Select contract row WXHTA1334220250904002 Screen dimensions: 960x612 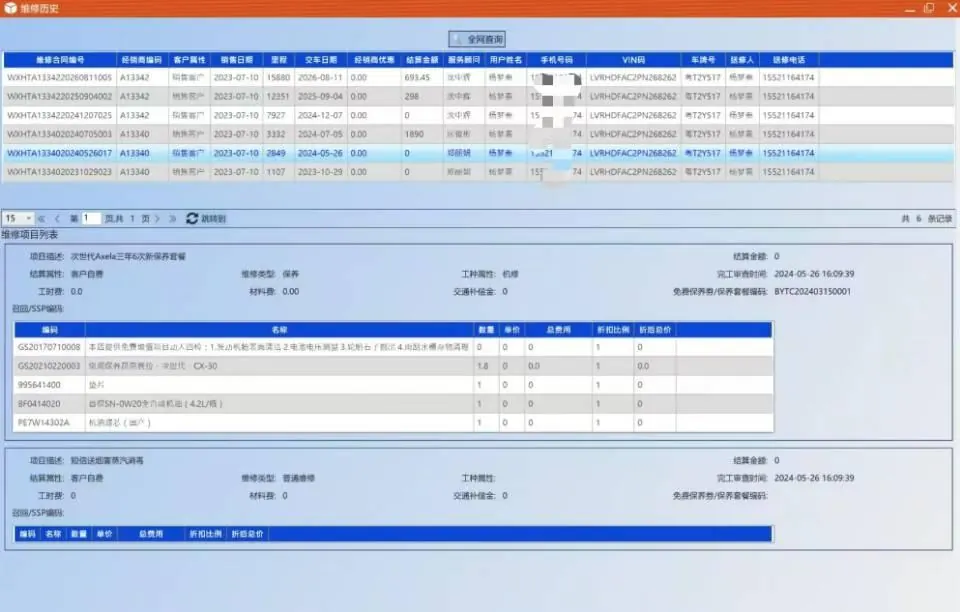coord(478,97)
